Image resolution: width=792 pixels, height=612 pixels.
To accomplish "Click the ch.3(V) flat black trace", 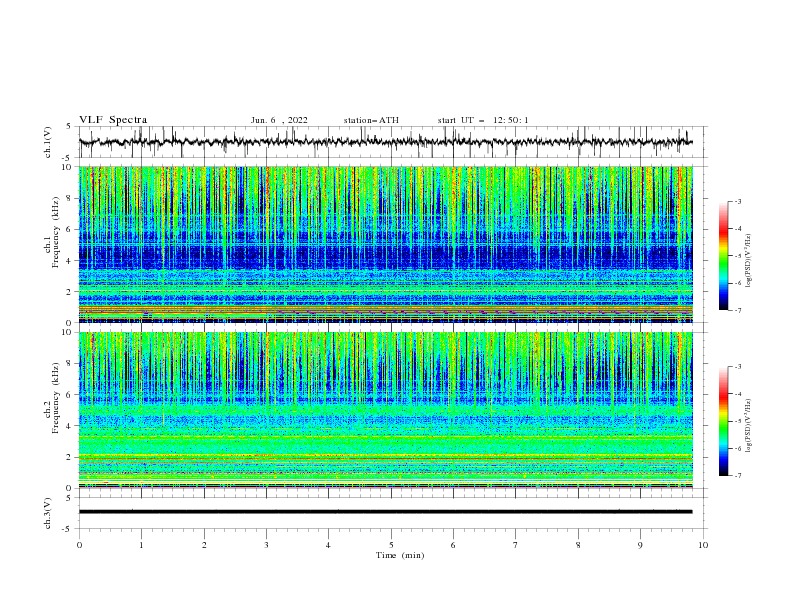I will click(x=386, y=512).
